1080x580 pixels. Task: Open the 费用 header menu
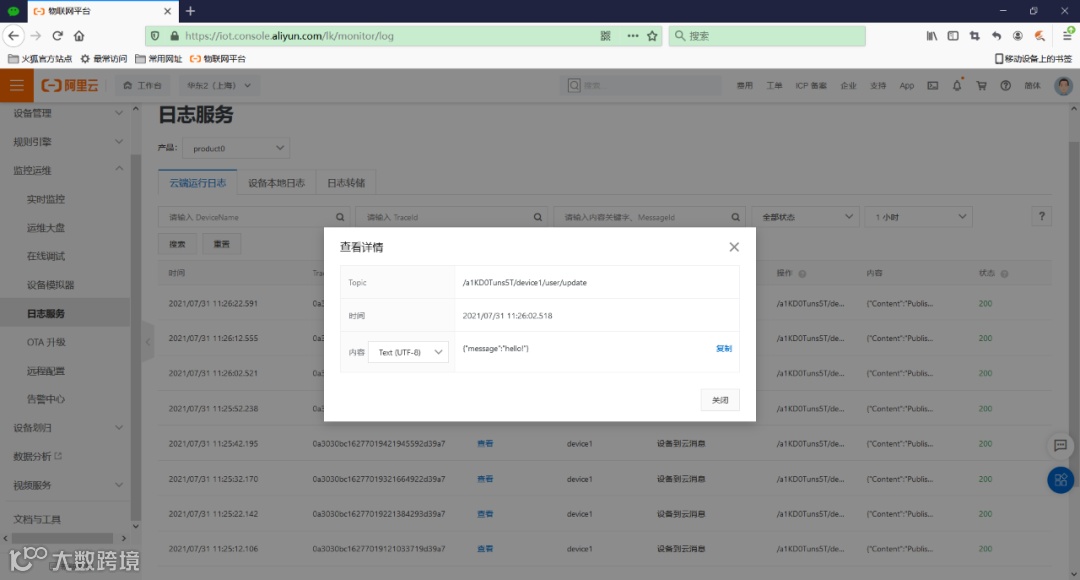pyautogui.click(x=745, y=85)
